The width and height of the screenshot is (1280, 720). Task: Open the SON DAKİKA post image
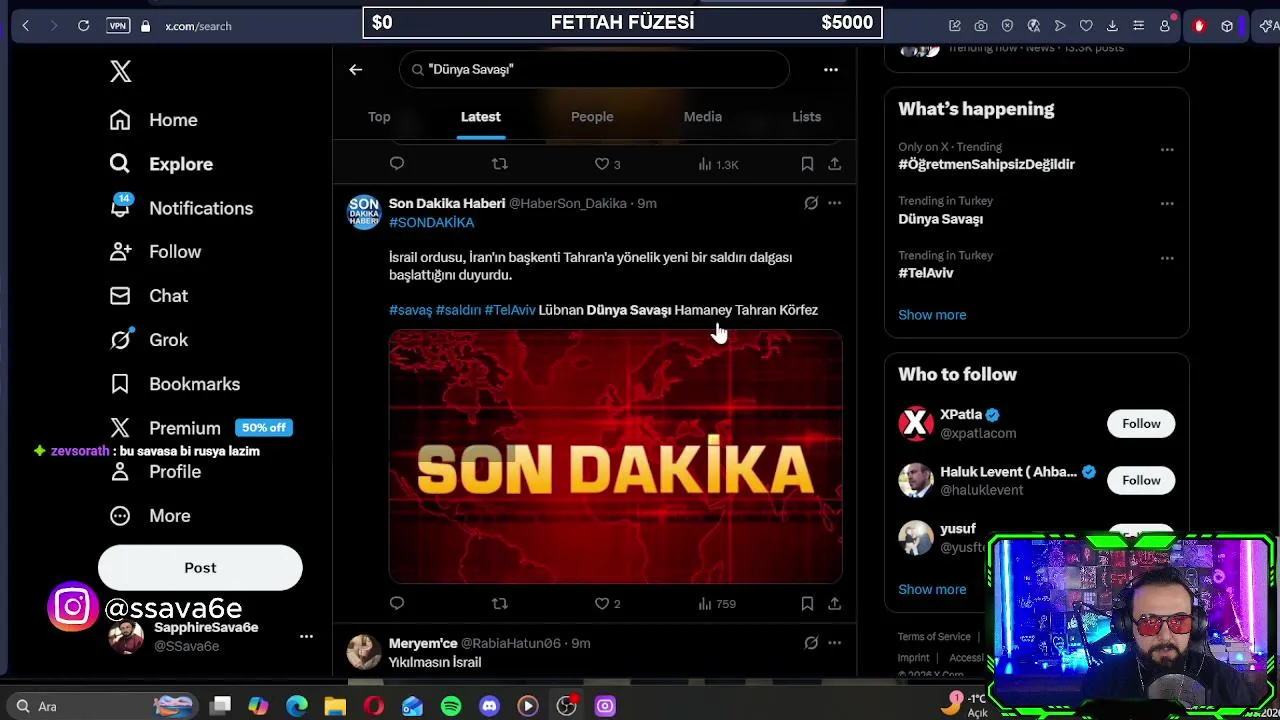[x=615, y=457]
